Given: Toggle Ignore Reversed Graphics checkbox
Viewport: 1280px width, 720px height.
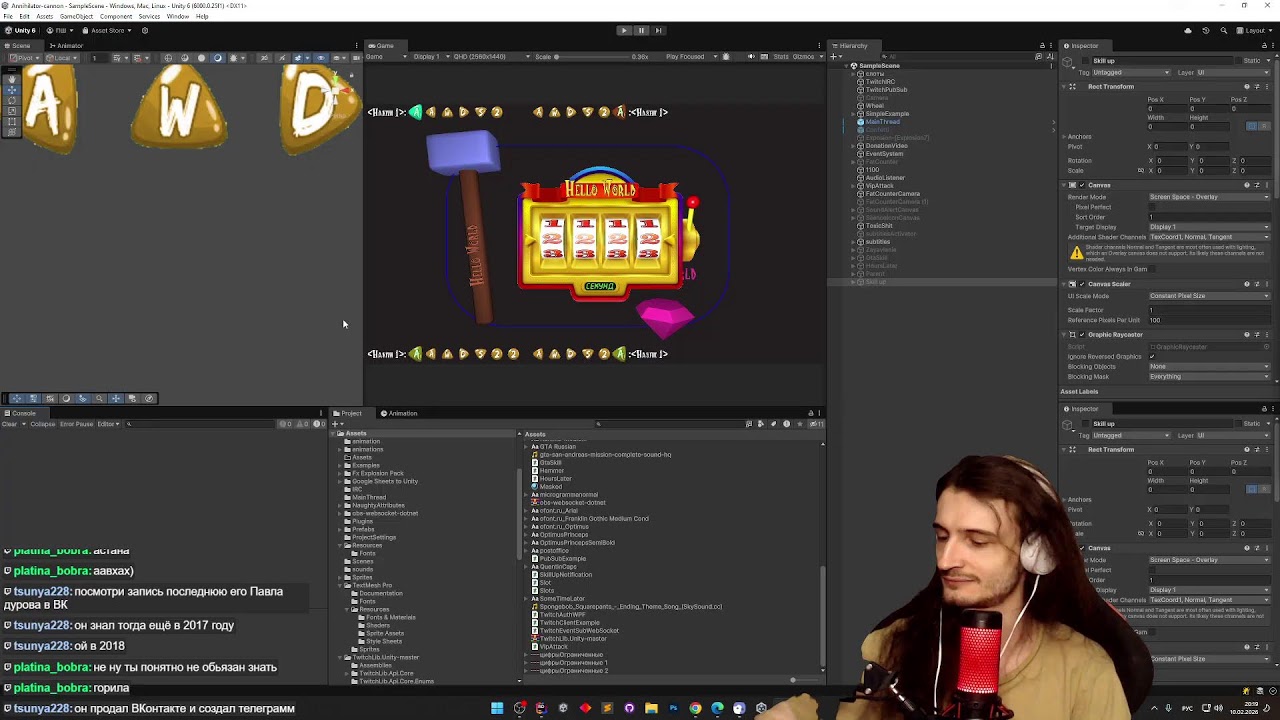Looking at the screenshot, I should click(x=1152, y=356).
